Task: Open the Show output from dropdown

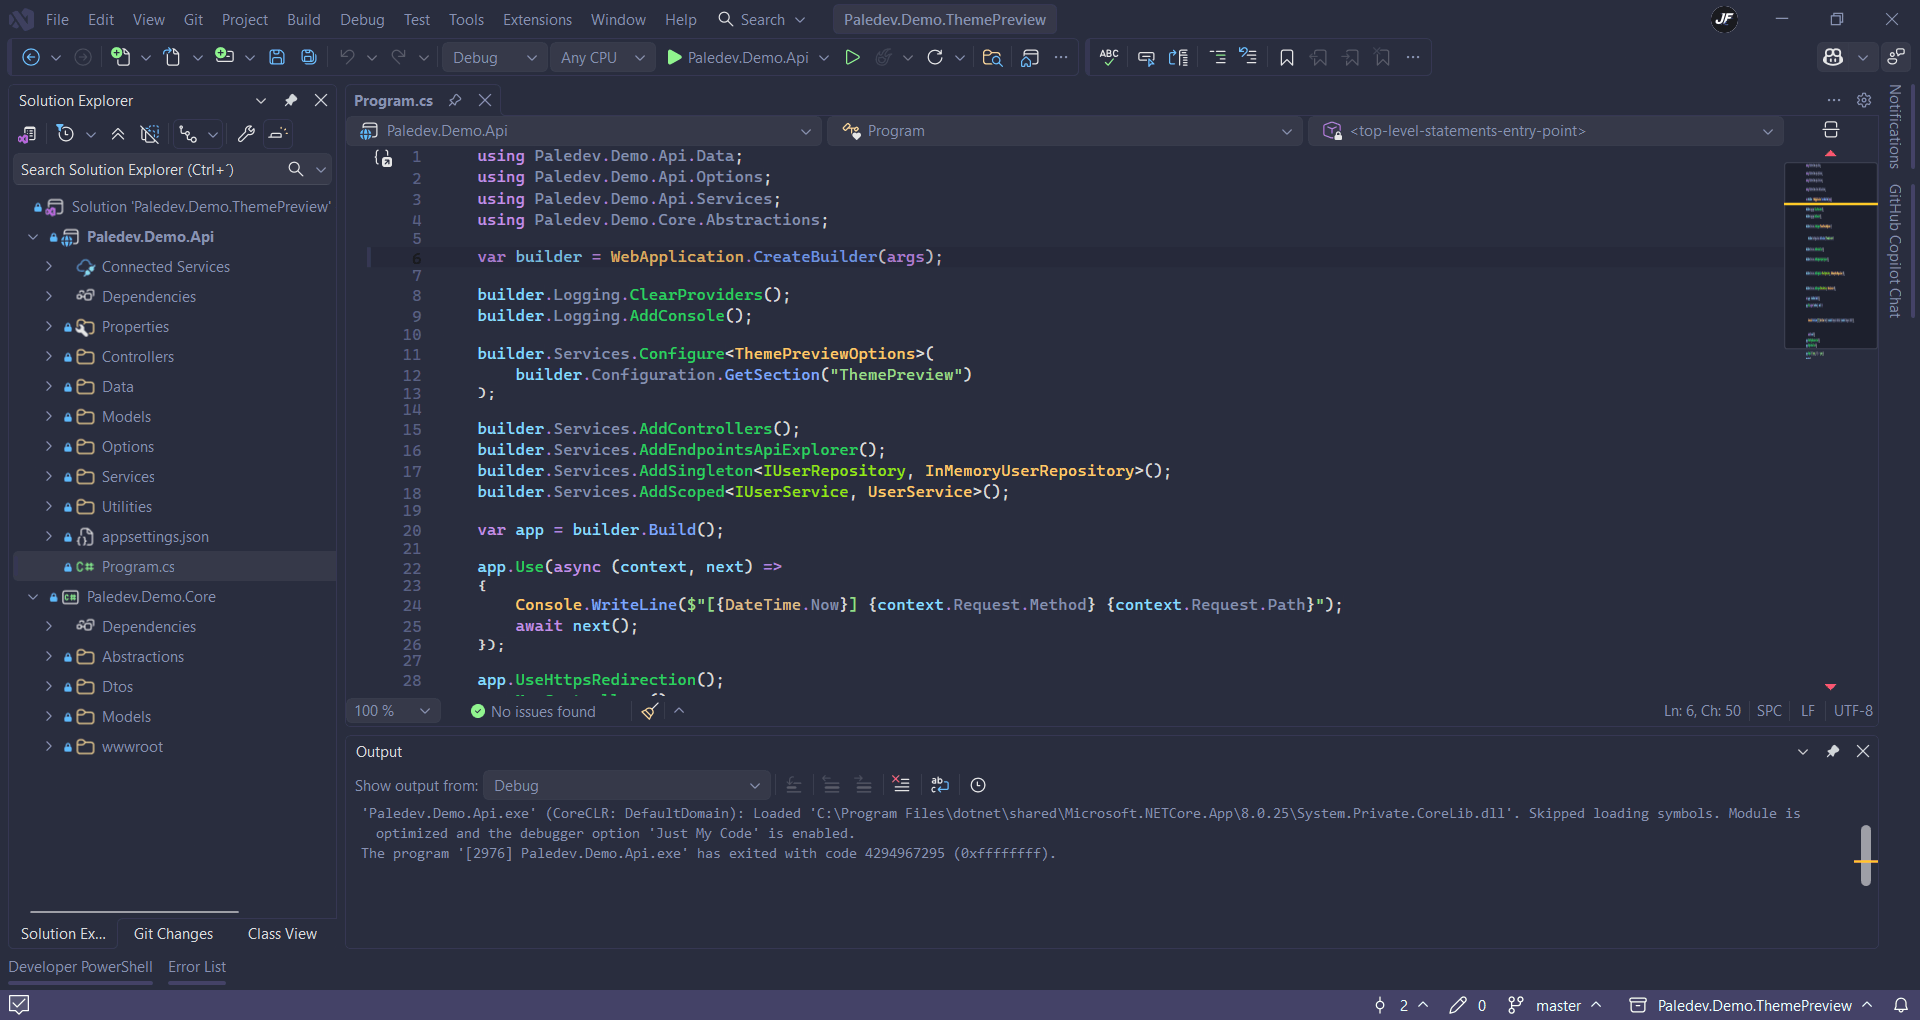Action: point(626,786)
